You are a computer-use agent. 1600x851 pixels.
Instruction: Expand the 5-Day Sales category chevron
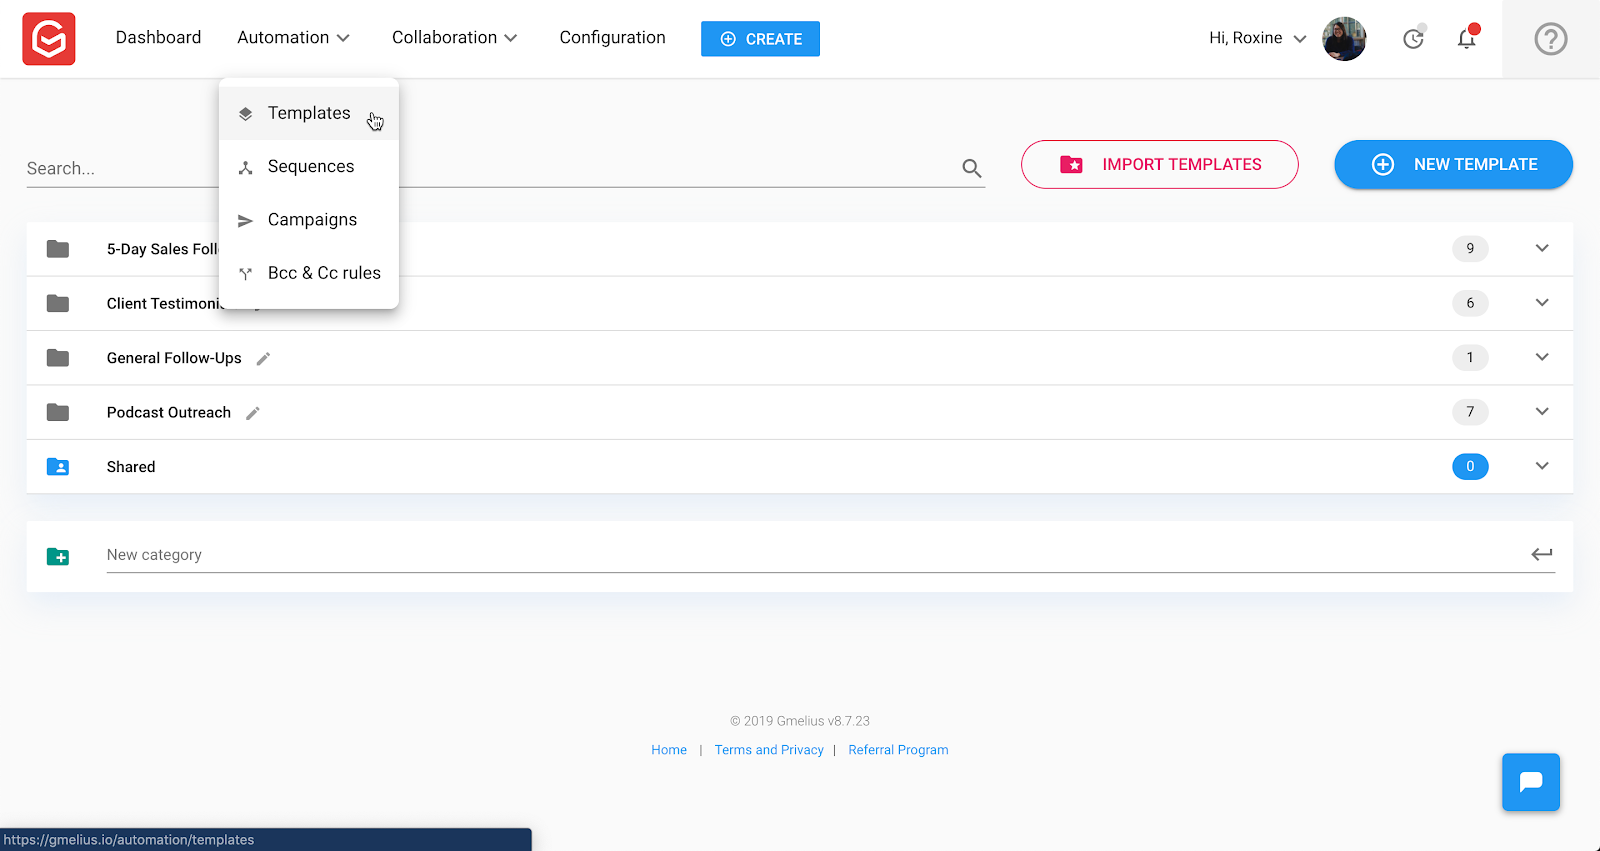(1542, 248)
